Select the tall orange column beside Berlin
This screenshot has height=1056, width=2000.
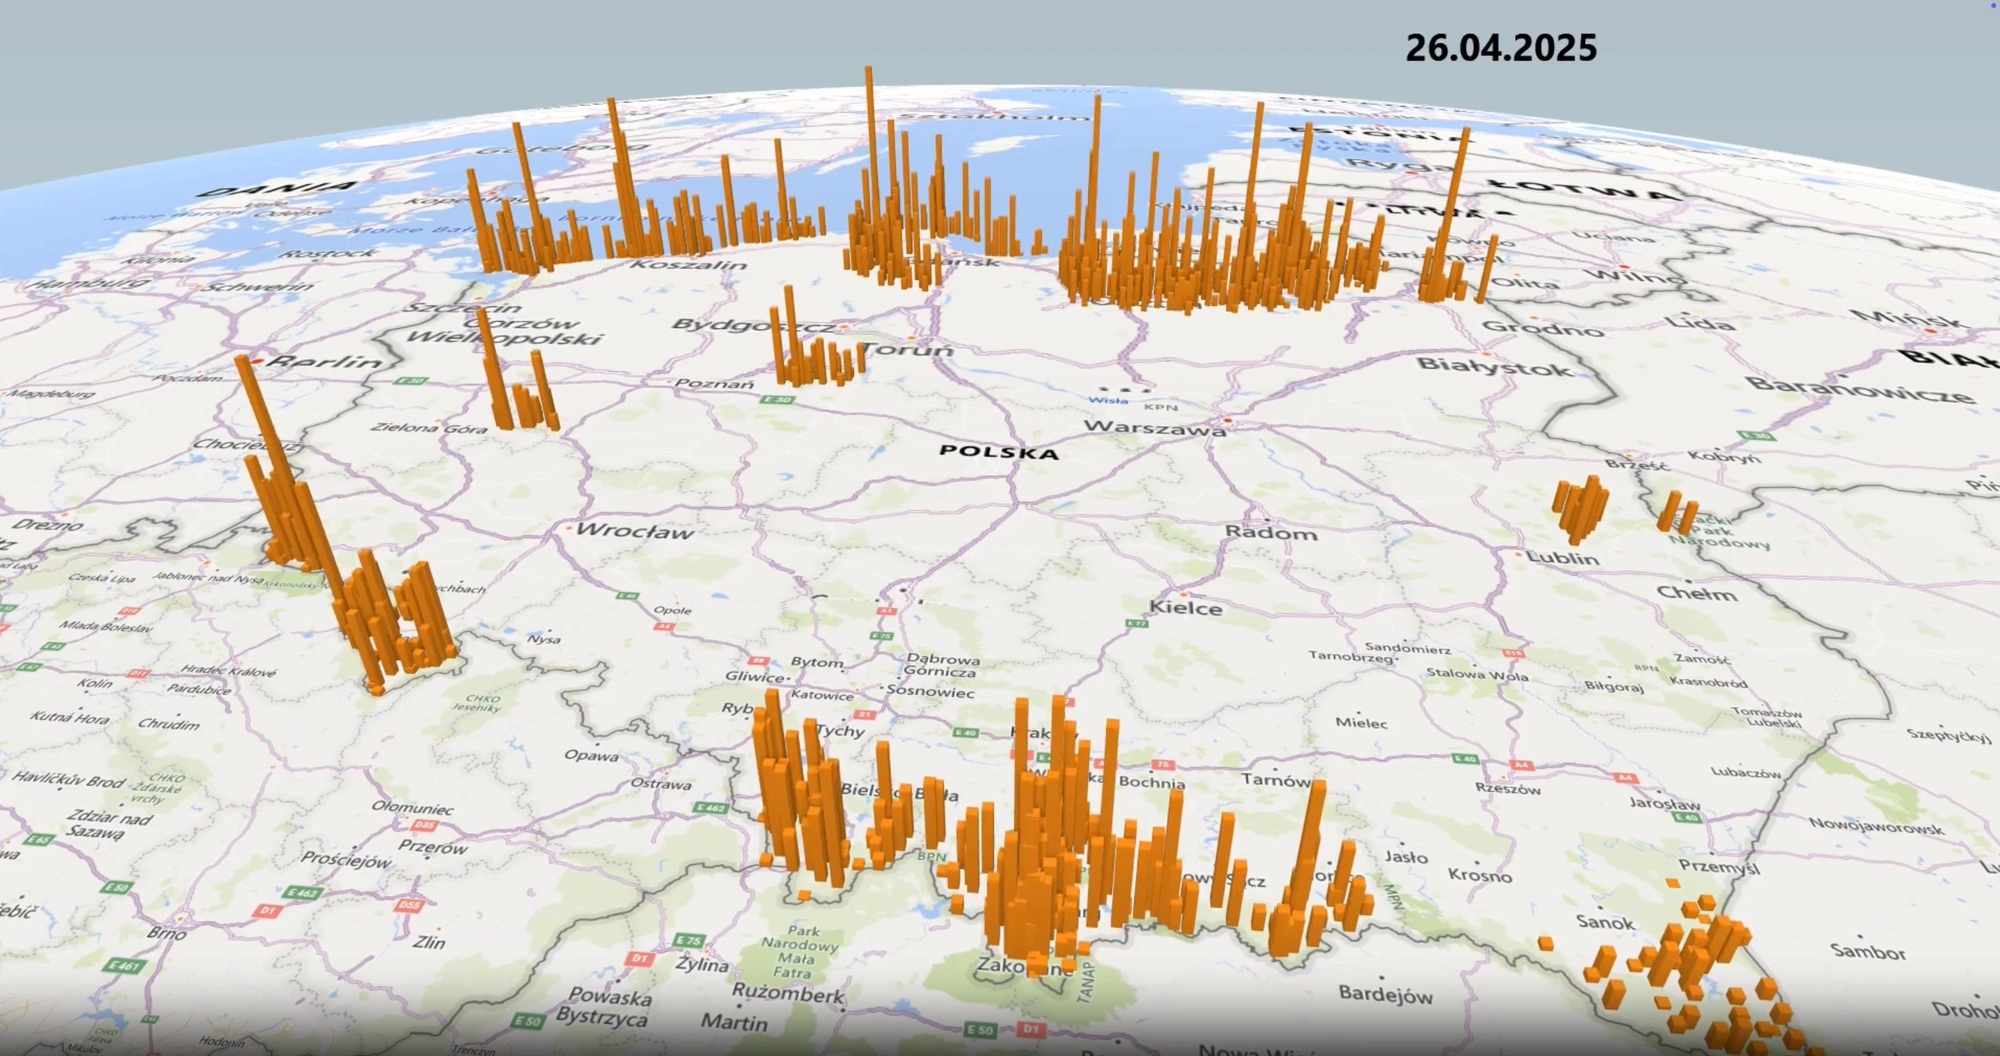pyautogui.click(x=270, y=455)
